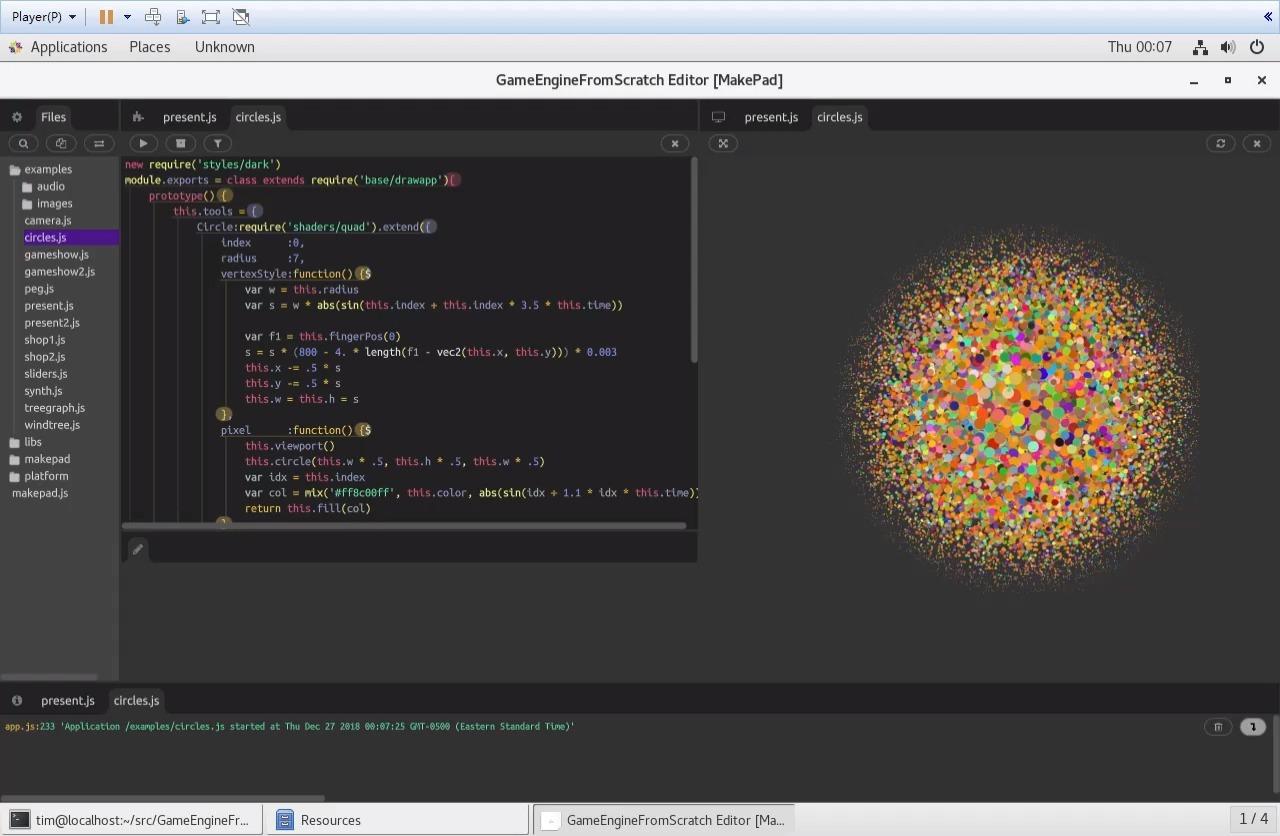
Task: Select circles.js tab in code editor
Action: click(x=258, y=117)
